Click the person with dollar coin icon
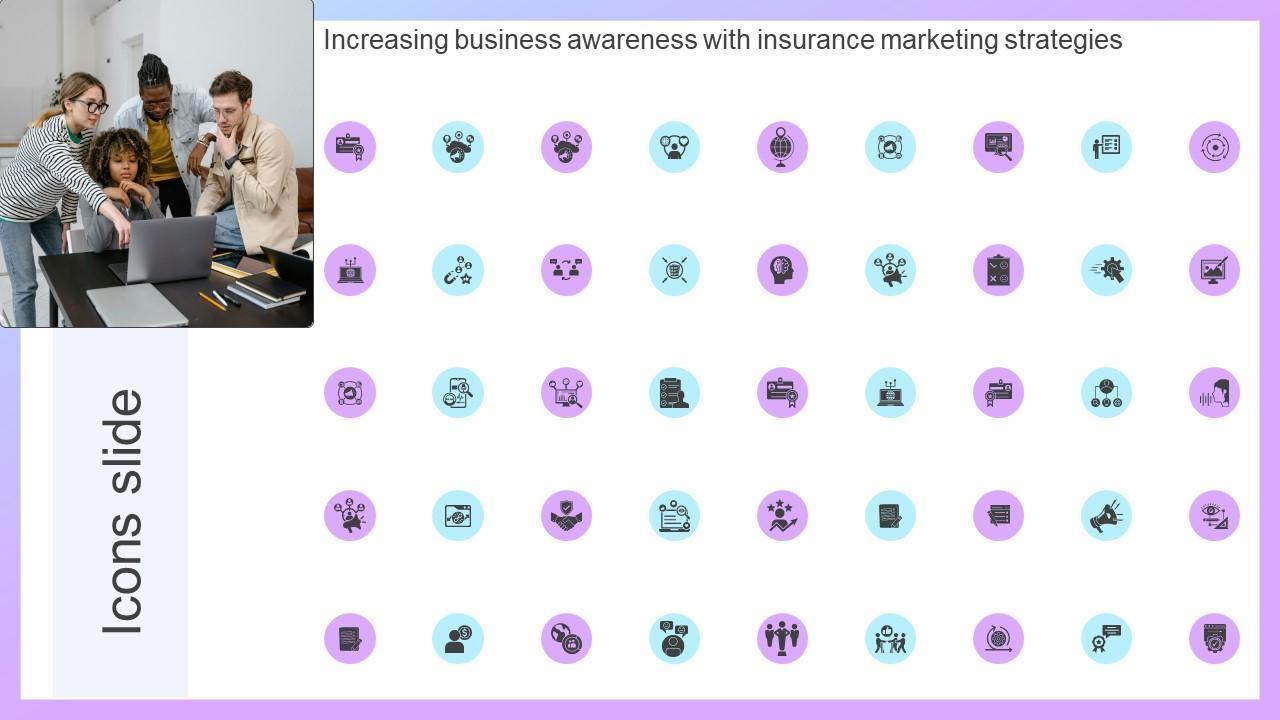 458,639
